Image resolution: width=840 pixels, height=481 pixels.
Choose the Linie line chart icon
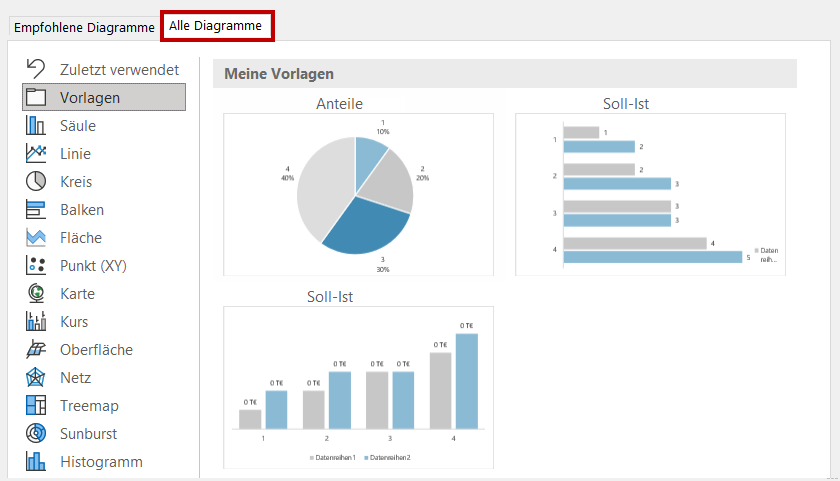36,154
